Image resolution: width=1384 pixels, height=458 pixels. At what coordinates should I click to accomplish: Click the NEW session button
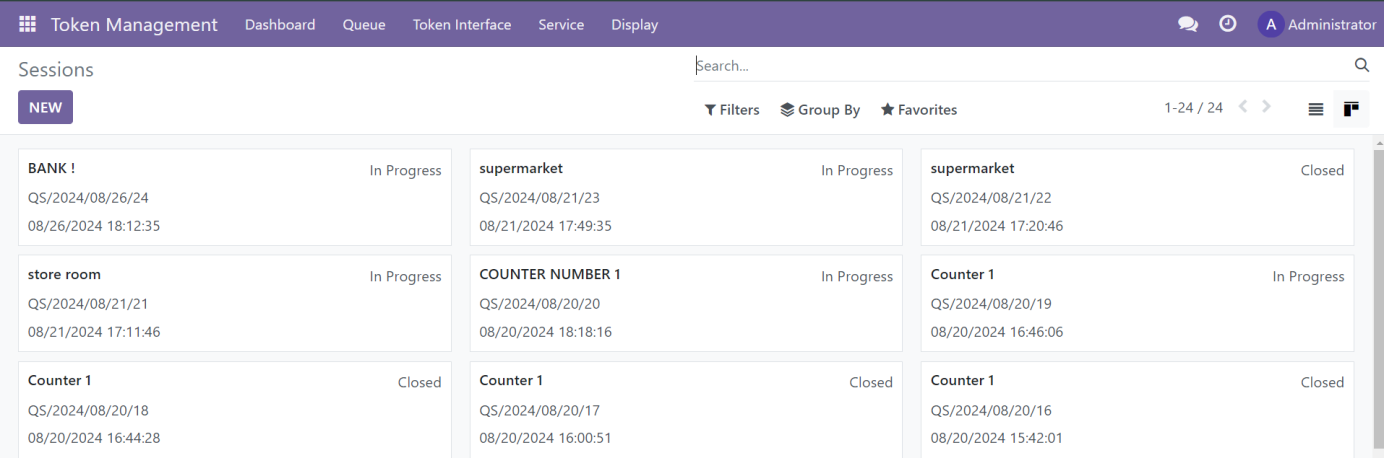pyautogui.click(x=45, y=107)
